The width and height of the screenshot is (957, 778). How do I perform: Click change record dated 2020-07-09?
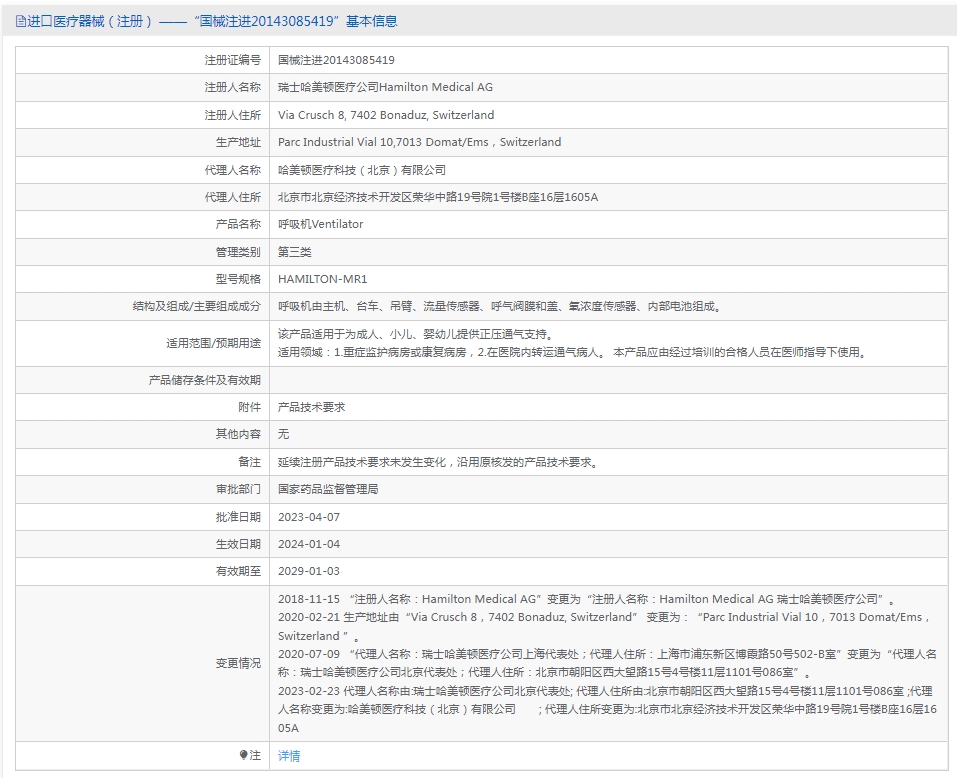point(607,663)
